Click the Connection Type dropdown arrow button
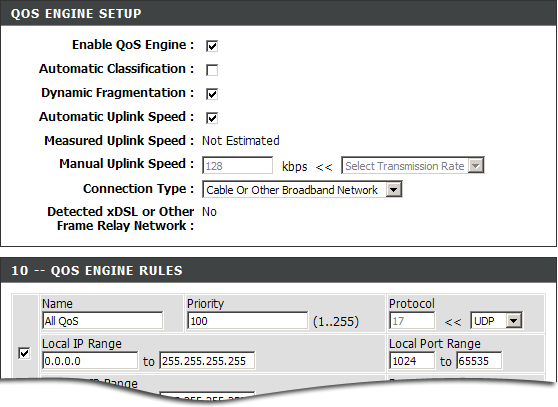558x407 pixels. tap(394, 189)
